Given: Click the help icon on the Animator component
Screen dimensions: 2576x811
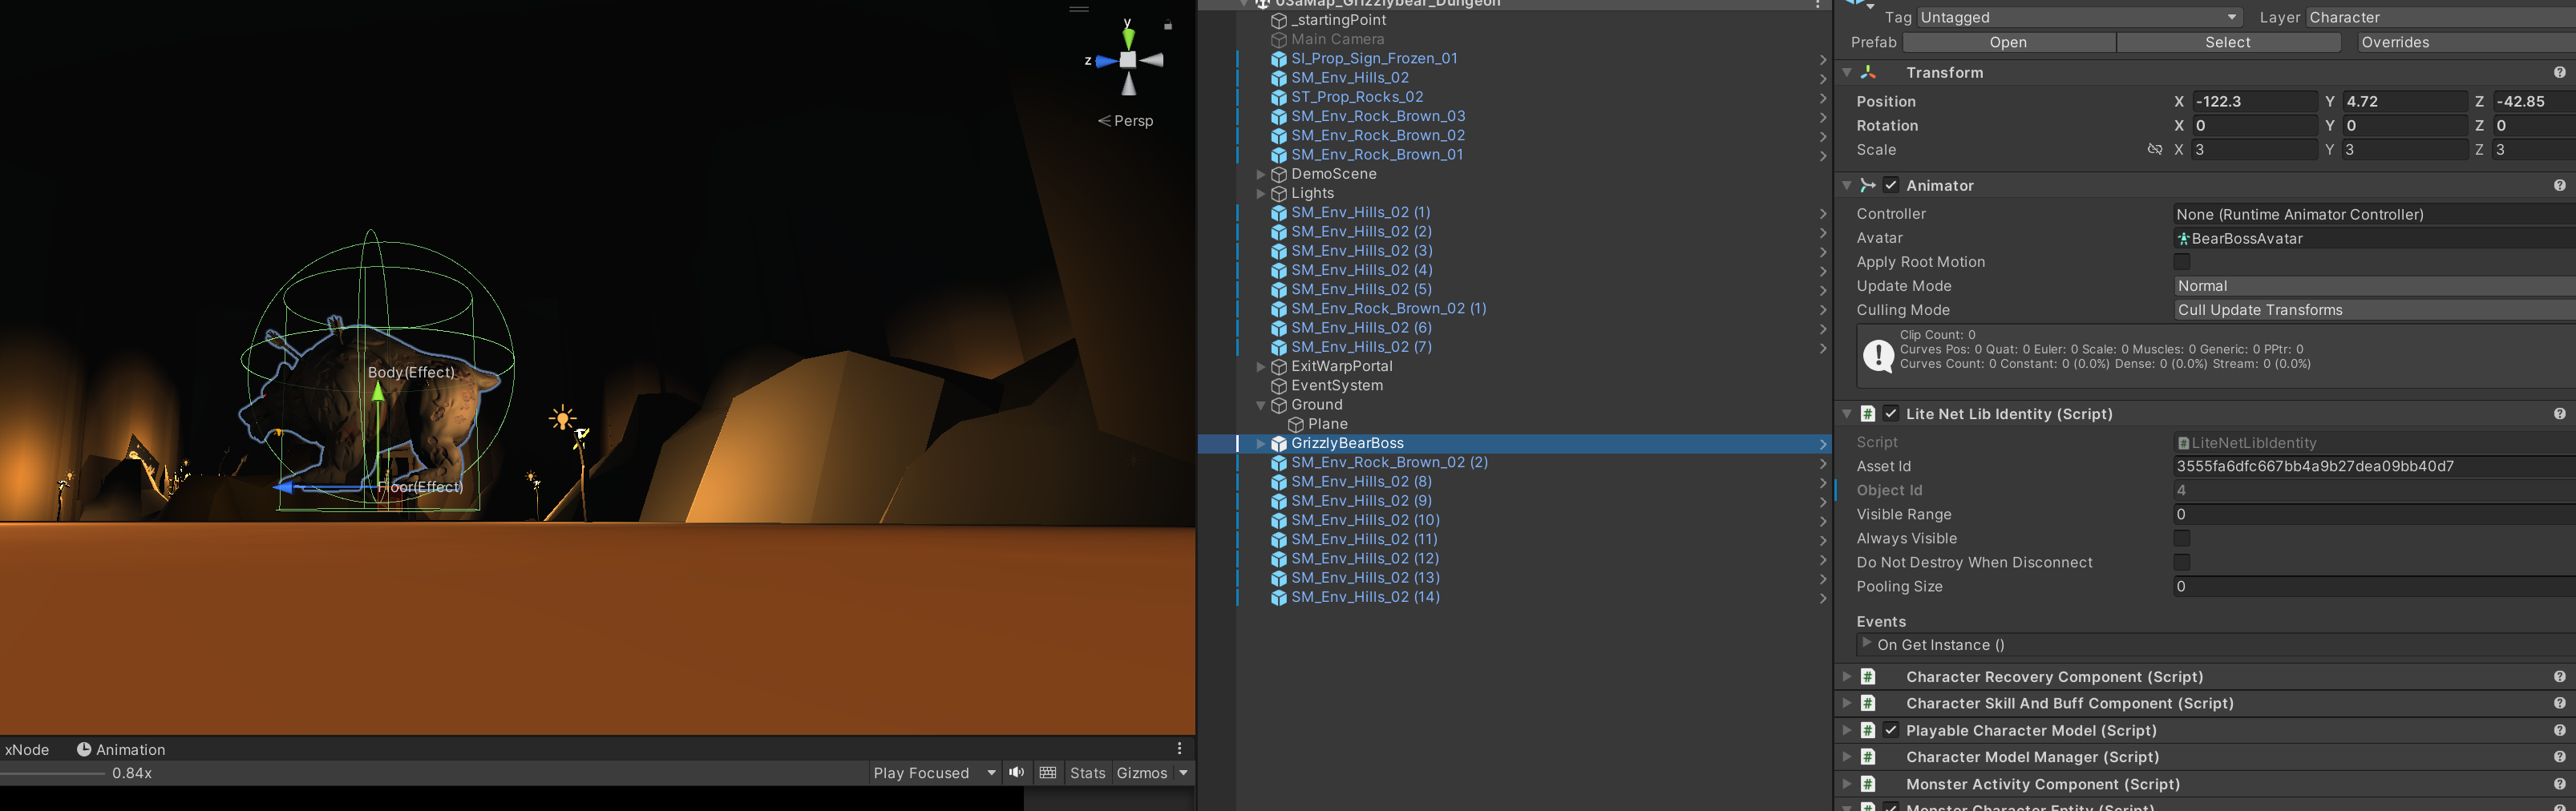Looking at the screenshot, I should 2560,185.
